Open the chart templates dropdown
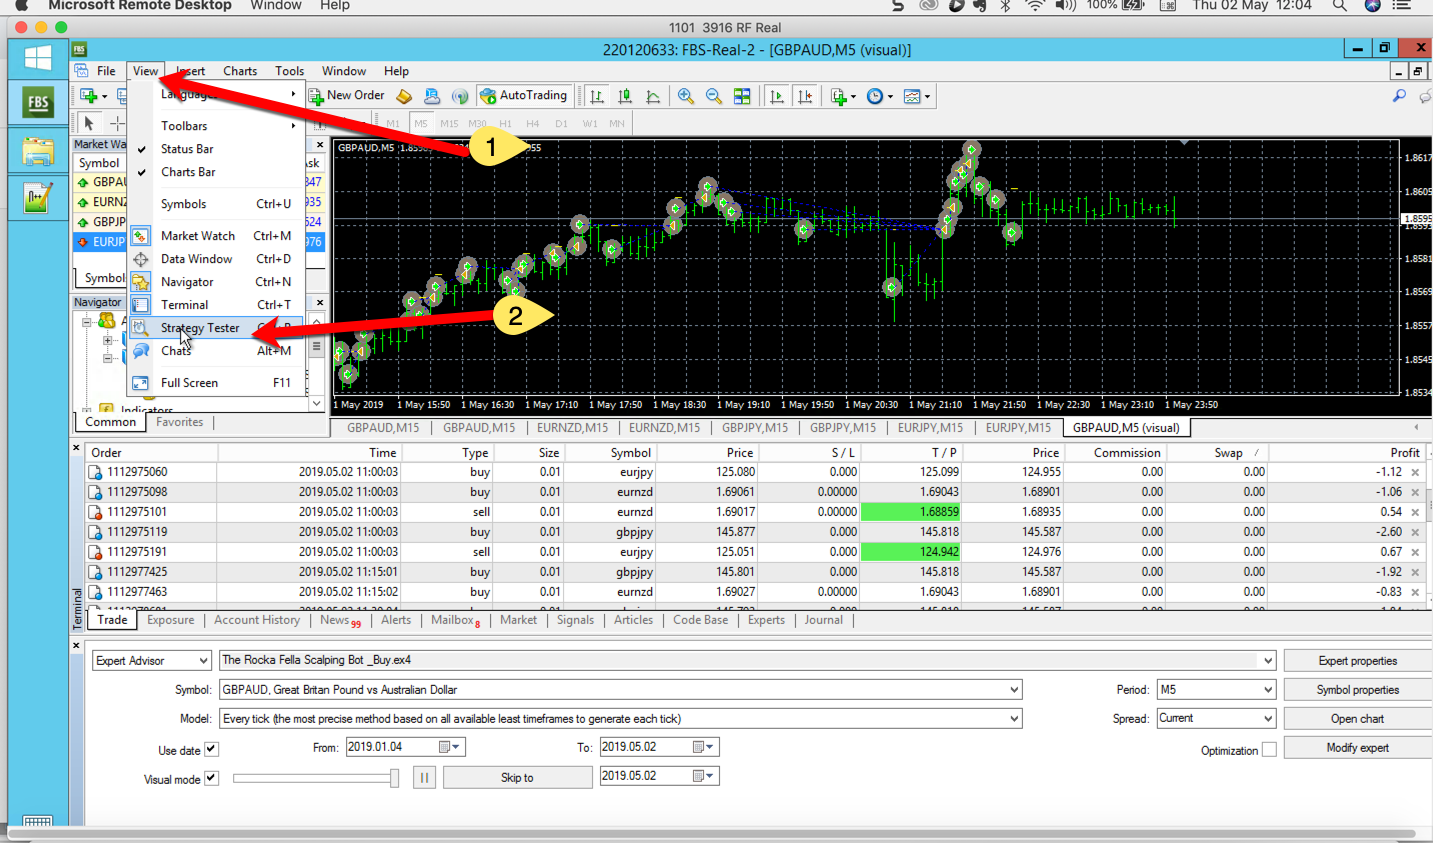Image resolution: width=1433 pixels, height=843 pixels. click(917, 96)
